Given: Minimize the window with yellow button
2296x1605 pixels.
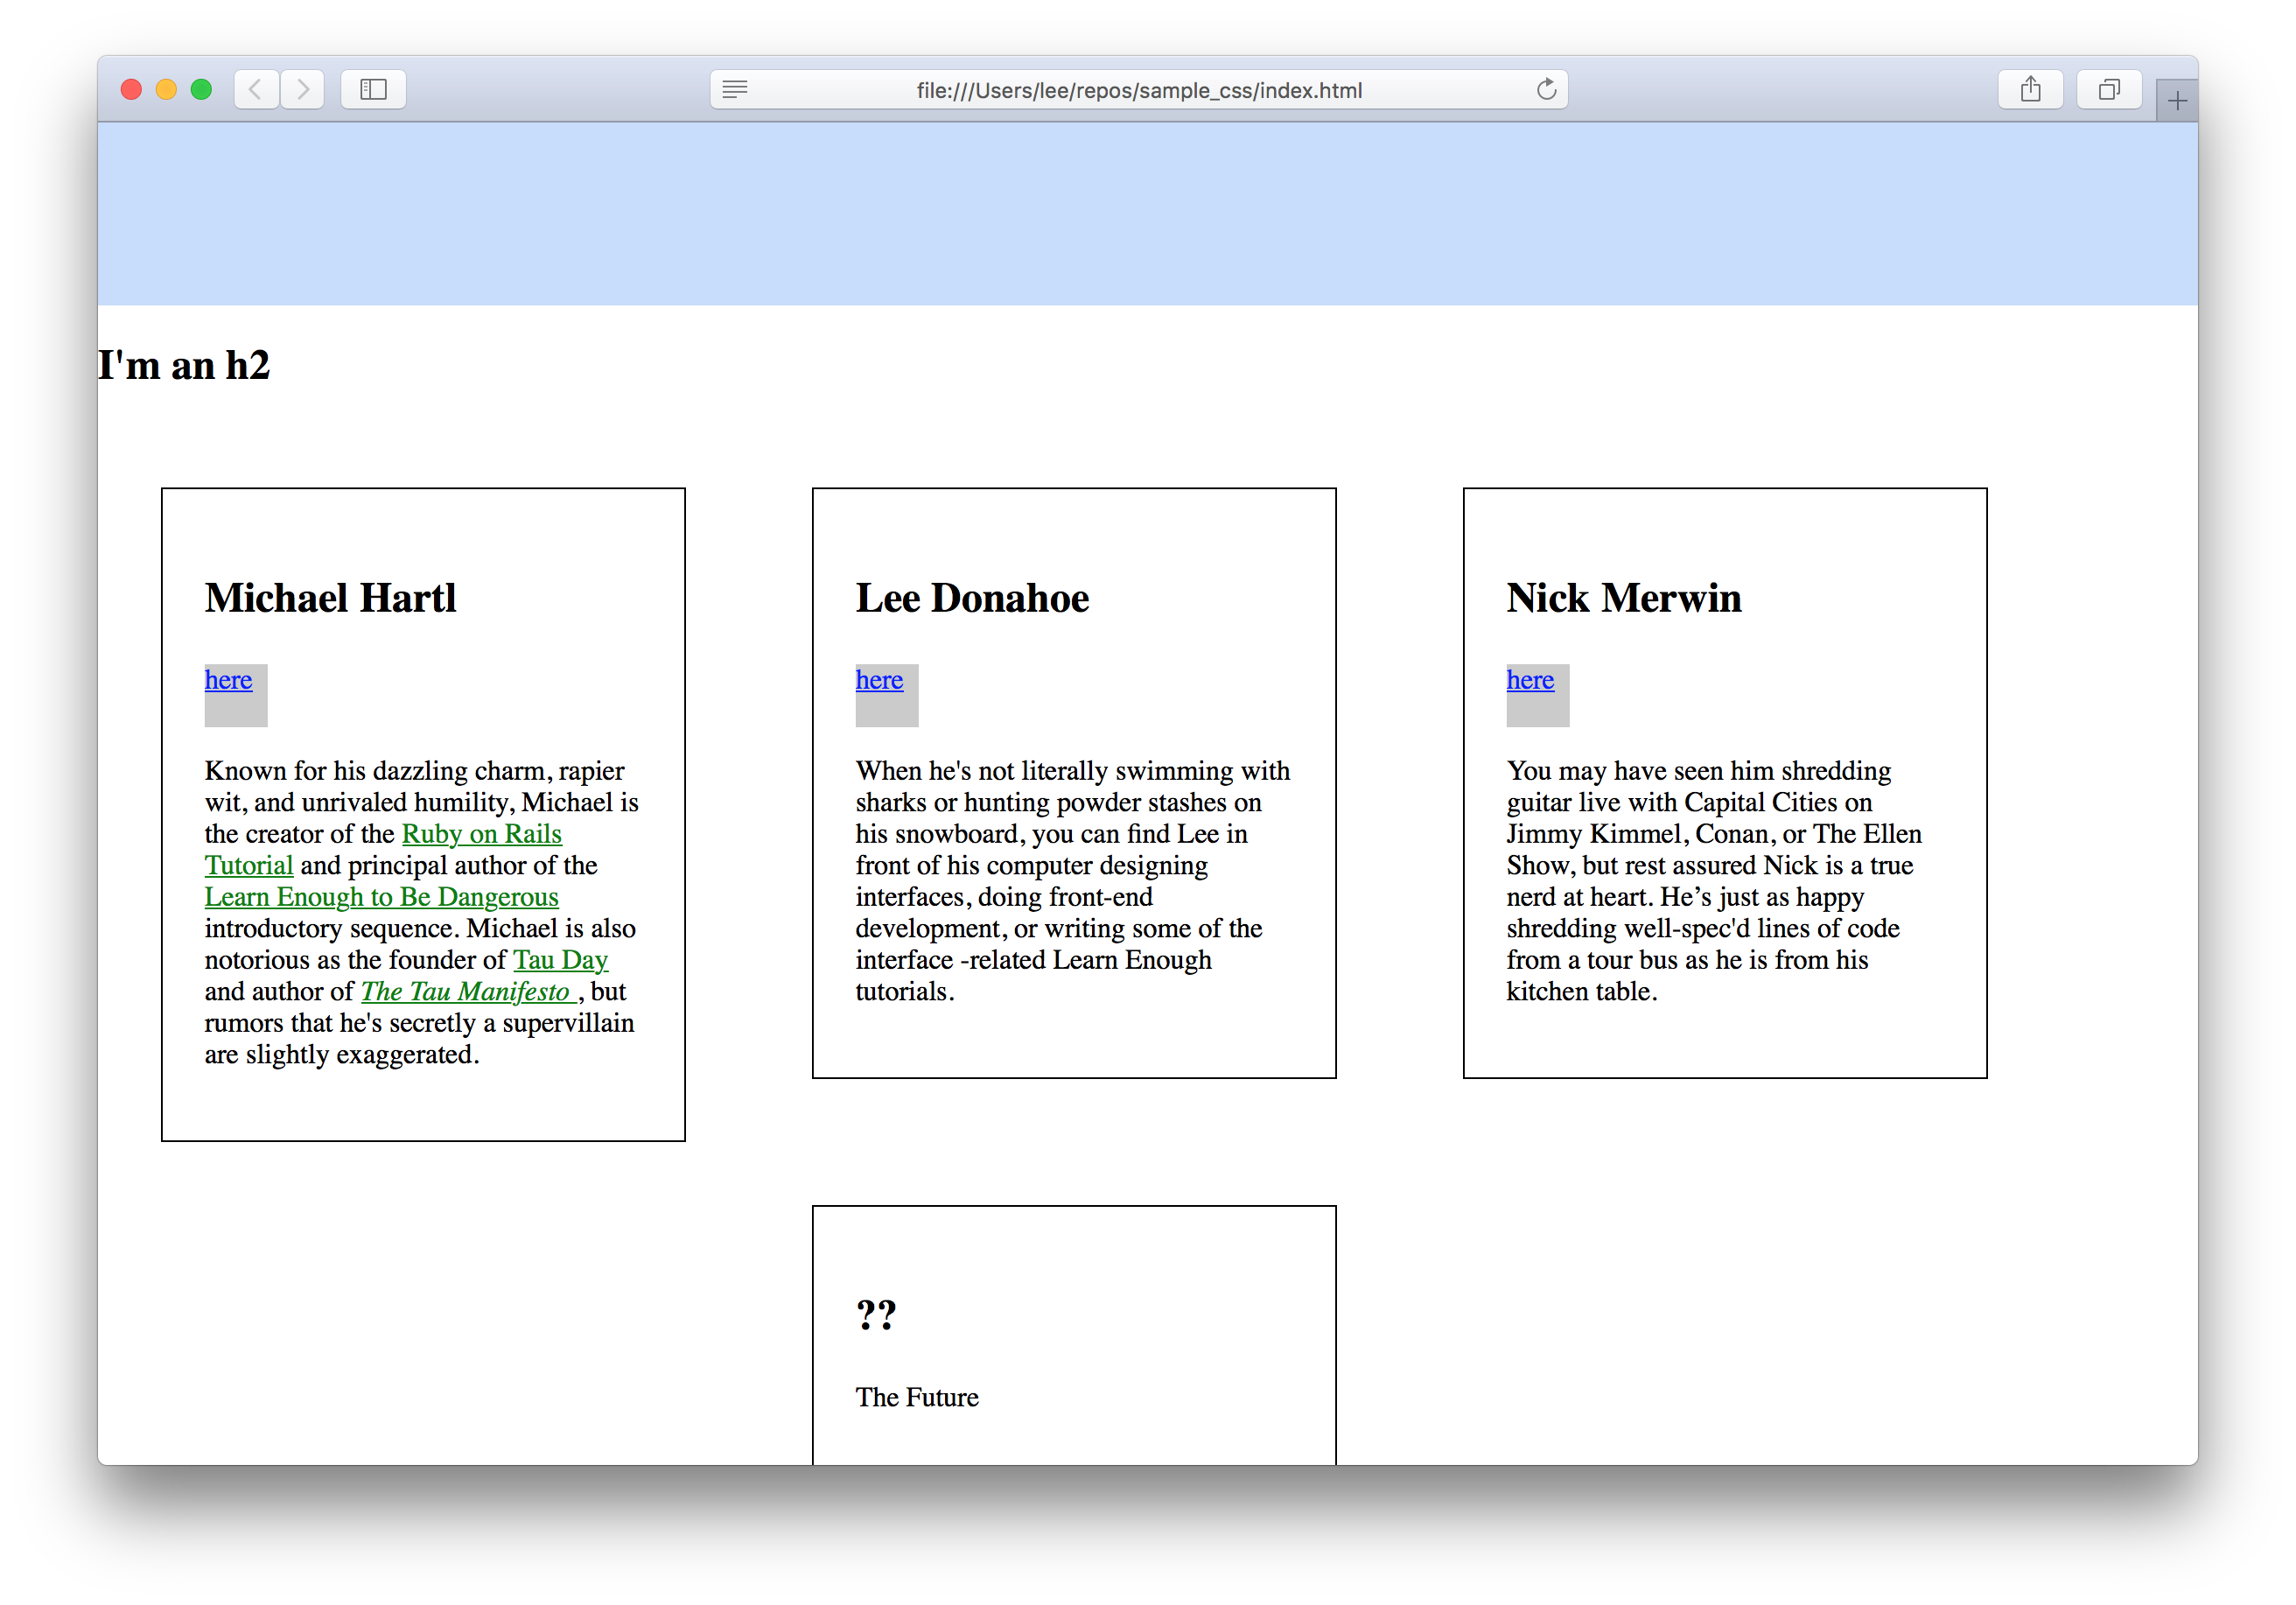Looking at the screenshot, I should pos(166,90).
